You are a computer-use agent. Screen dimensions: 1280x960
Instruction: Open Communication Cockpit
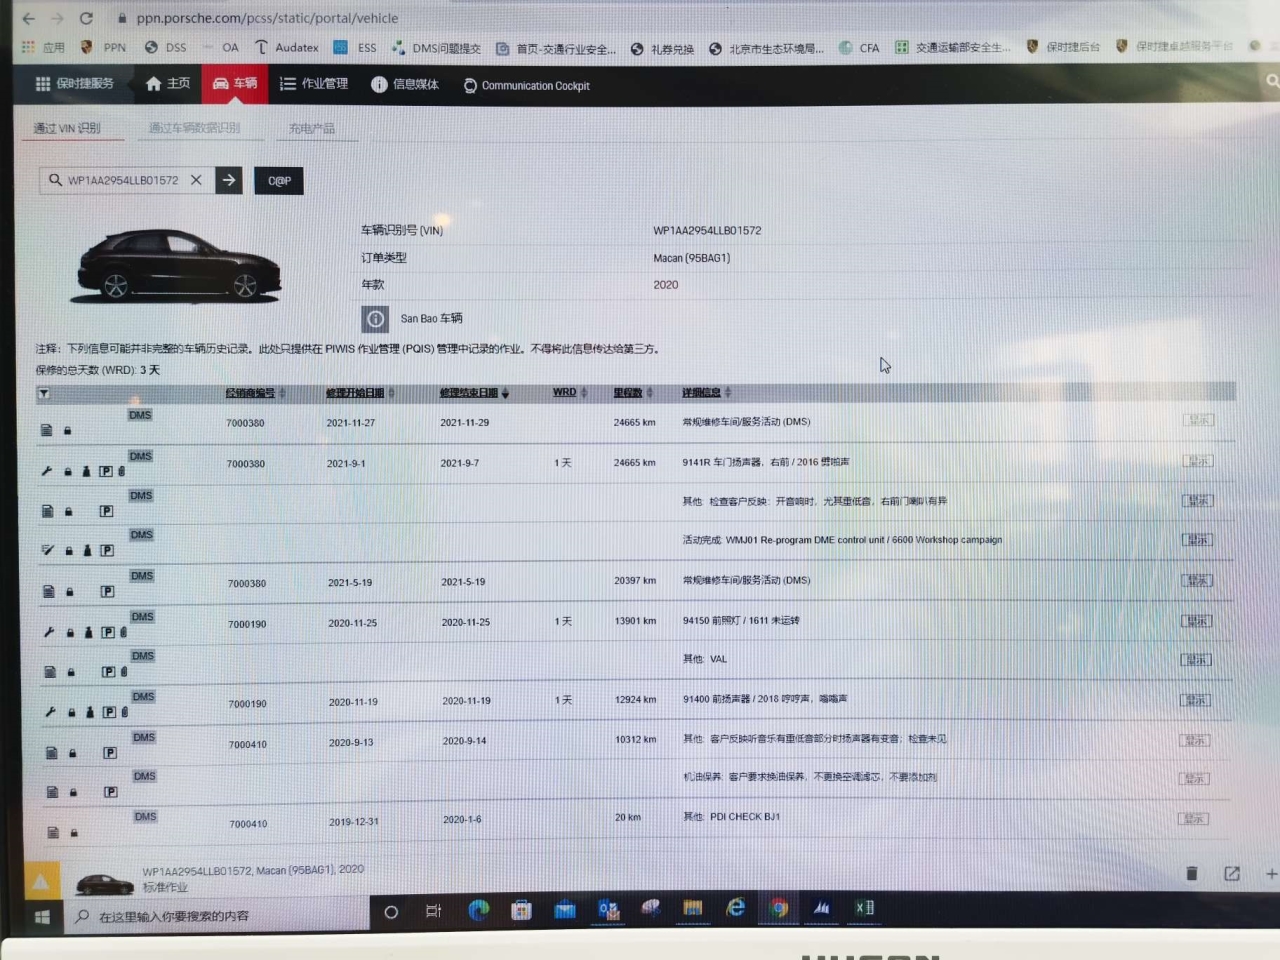click(x=526, y=86)
